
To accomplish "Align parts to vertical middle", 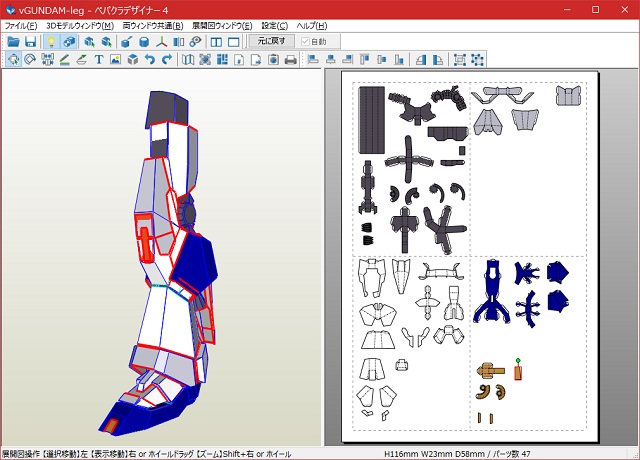I will [x=382, y=60].
